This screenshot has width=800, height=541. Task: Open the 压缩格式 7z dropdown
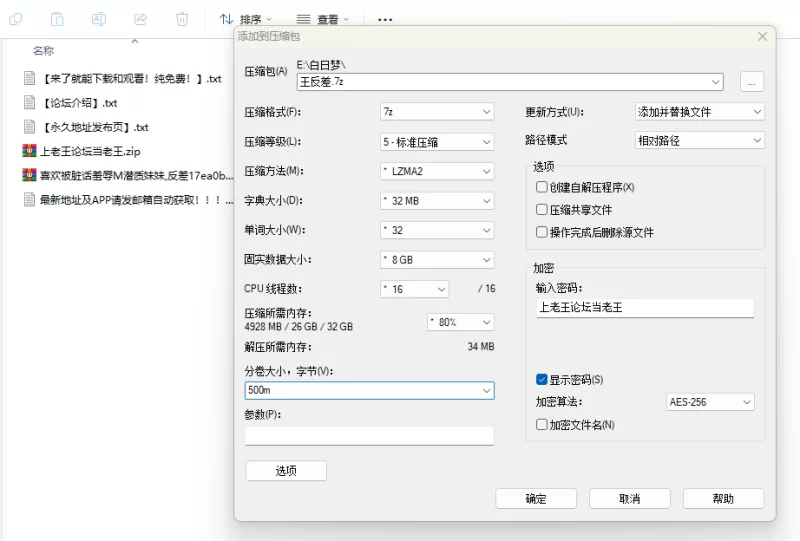[436, 112]
